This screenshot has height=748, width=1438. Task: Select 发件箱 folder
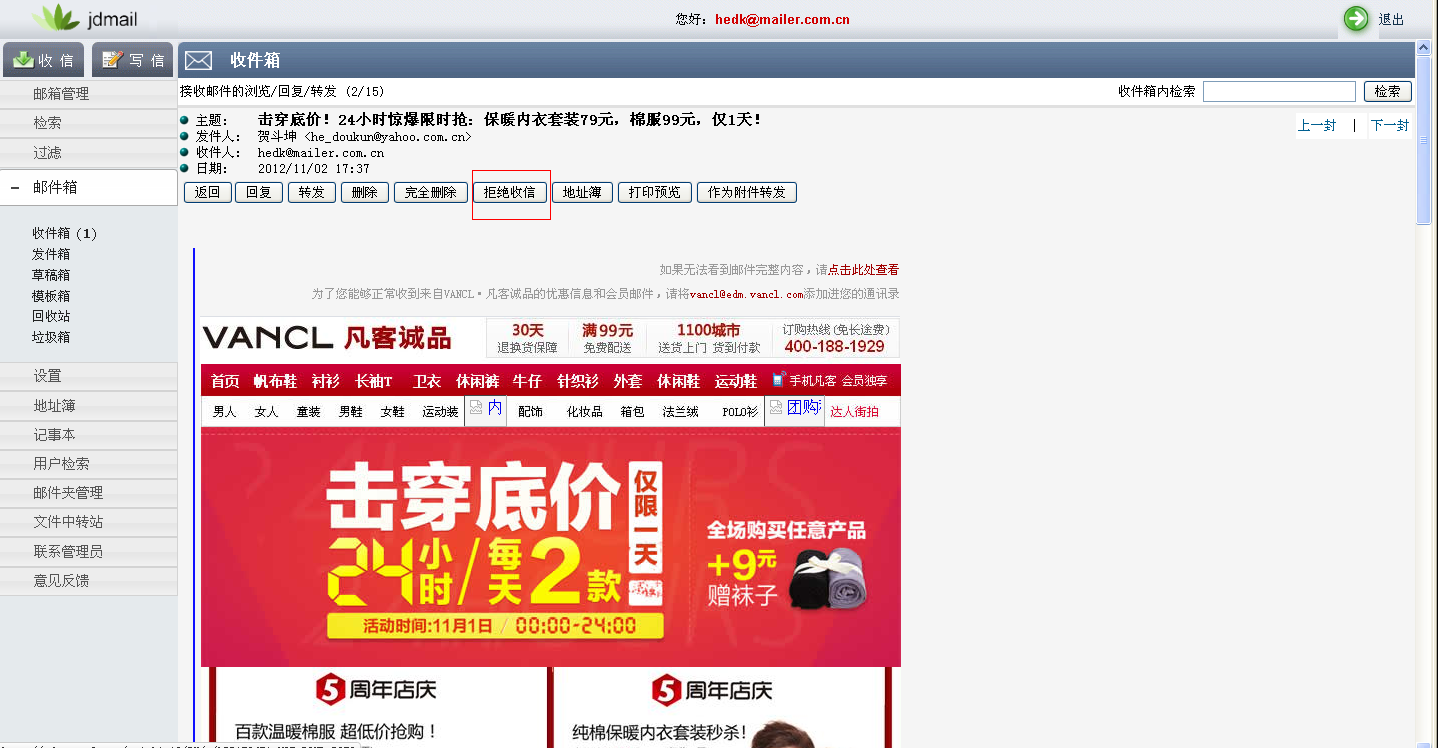[51, 254]
